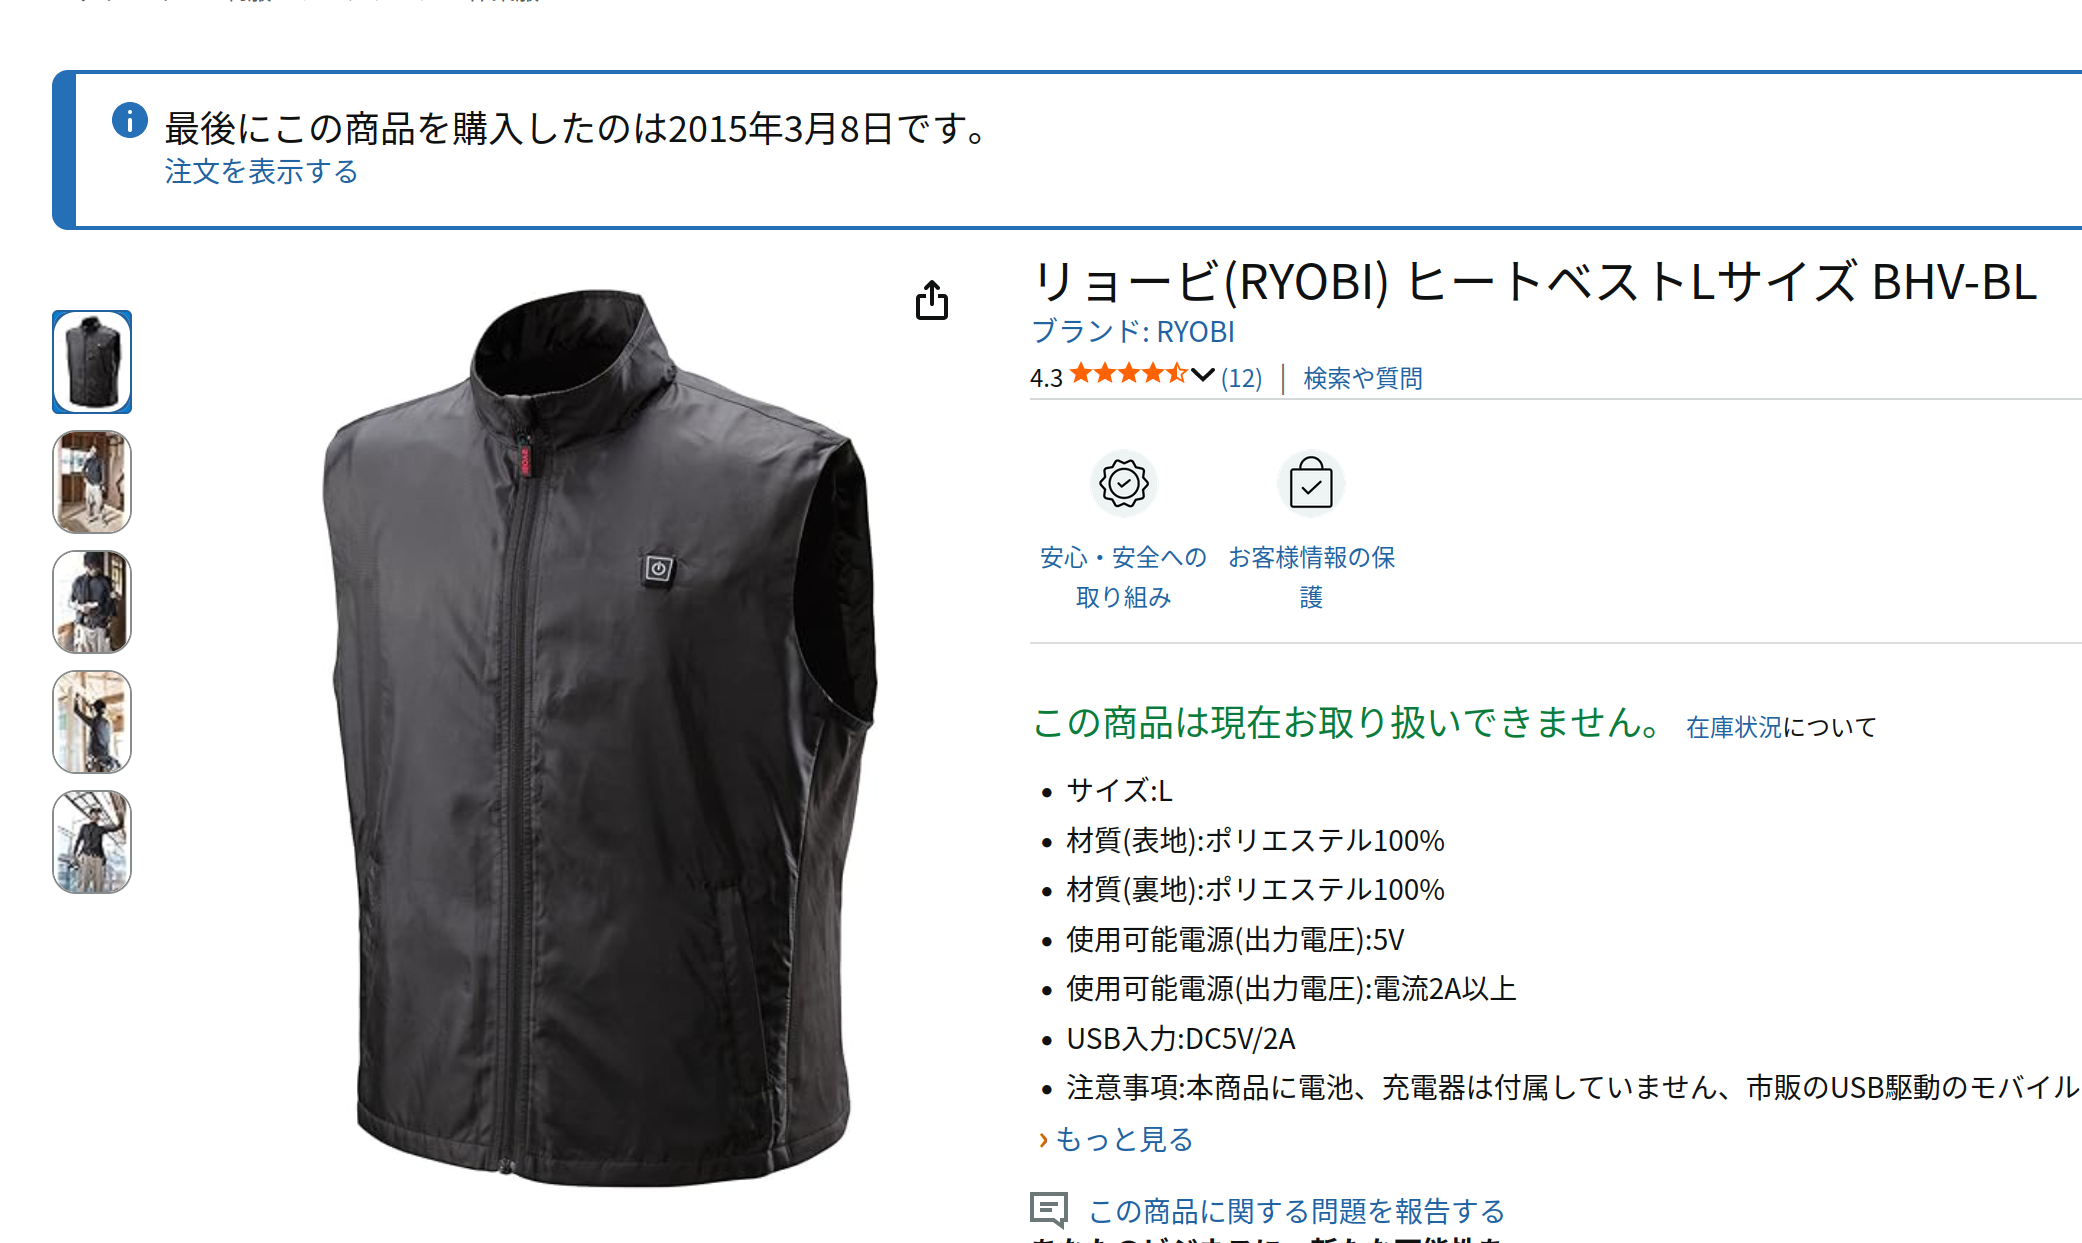Click the star rating icons
The height and width of the screenshot is (1243, 2082).
1129,375
